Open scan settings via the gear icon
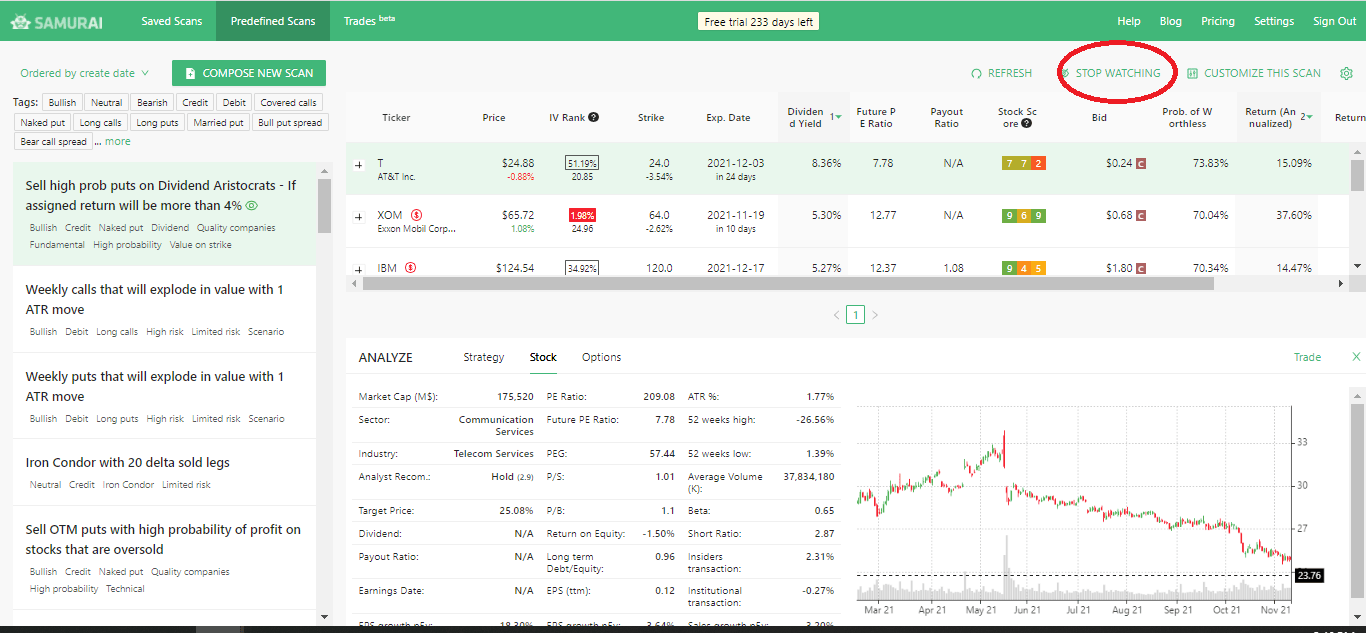 [1346, 73]
